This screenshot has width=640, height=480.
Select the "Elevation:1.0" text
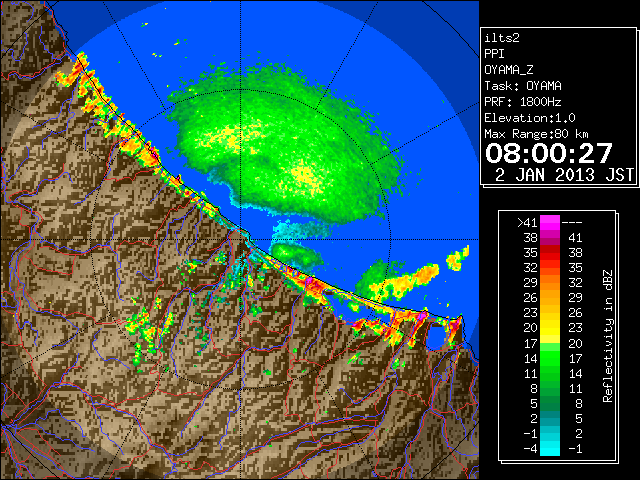[x=530, y=118]
